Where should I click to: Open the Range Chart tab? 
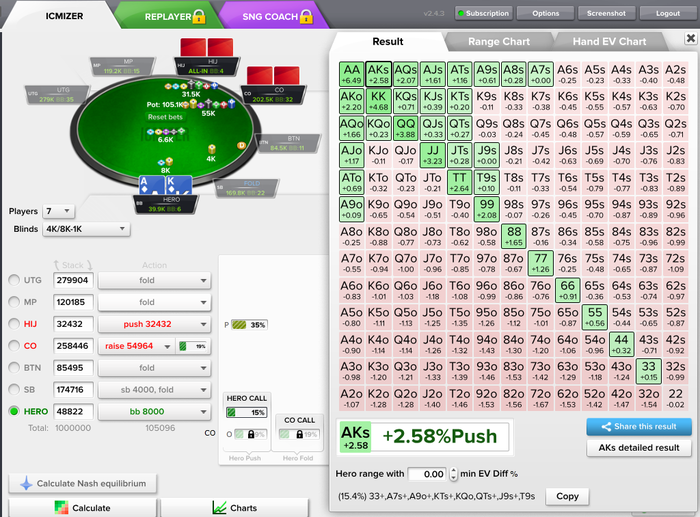pos(499,42)
